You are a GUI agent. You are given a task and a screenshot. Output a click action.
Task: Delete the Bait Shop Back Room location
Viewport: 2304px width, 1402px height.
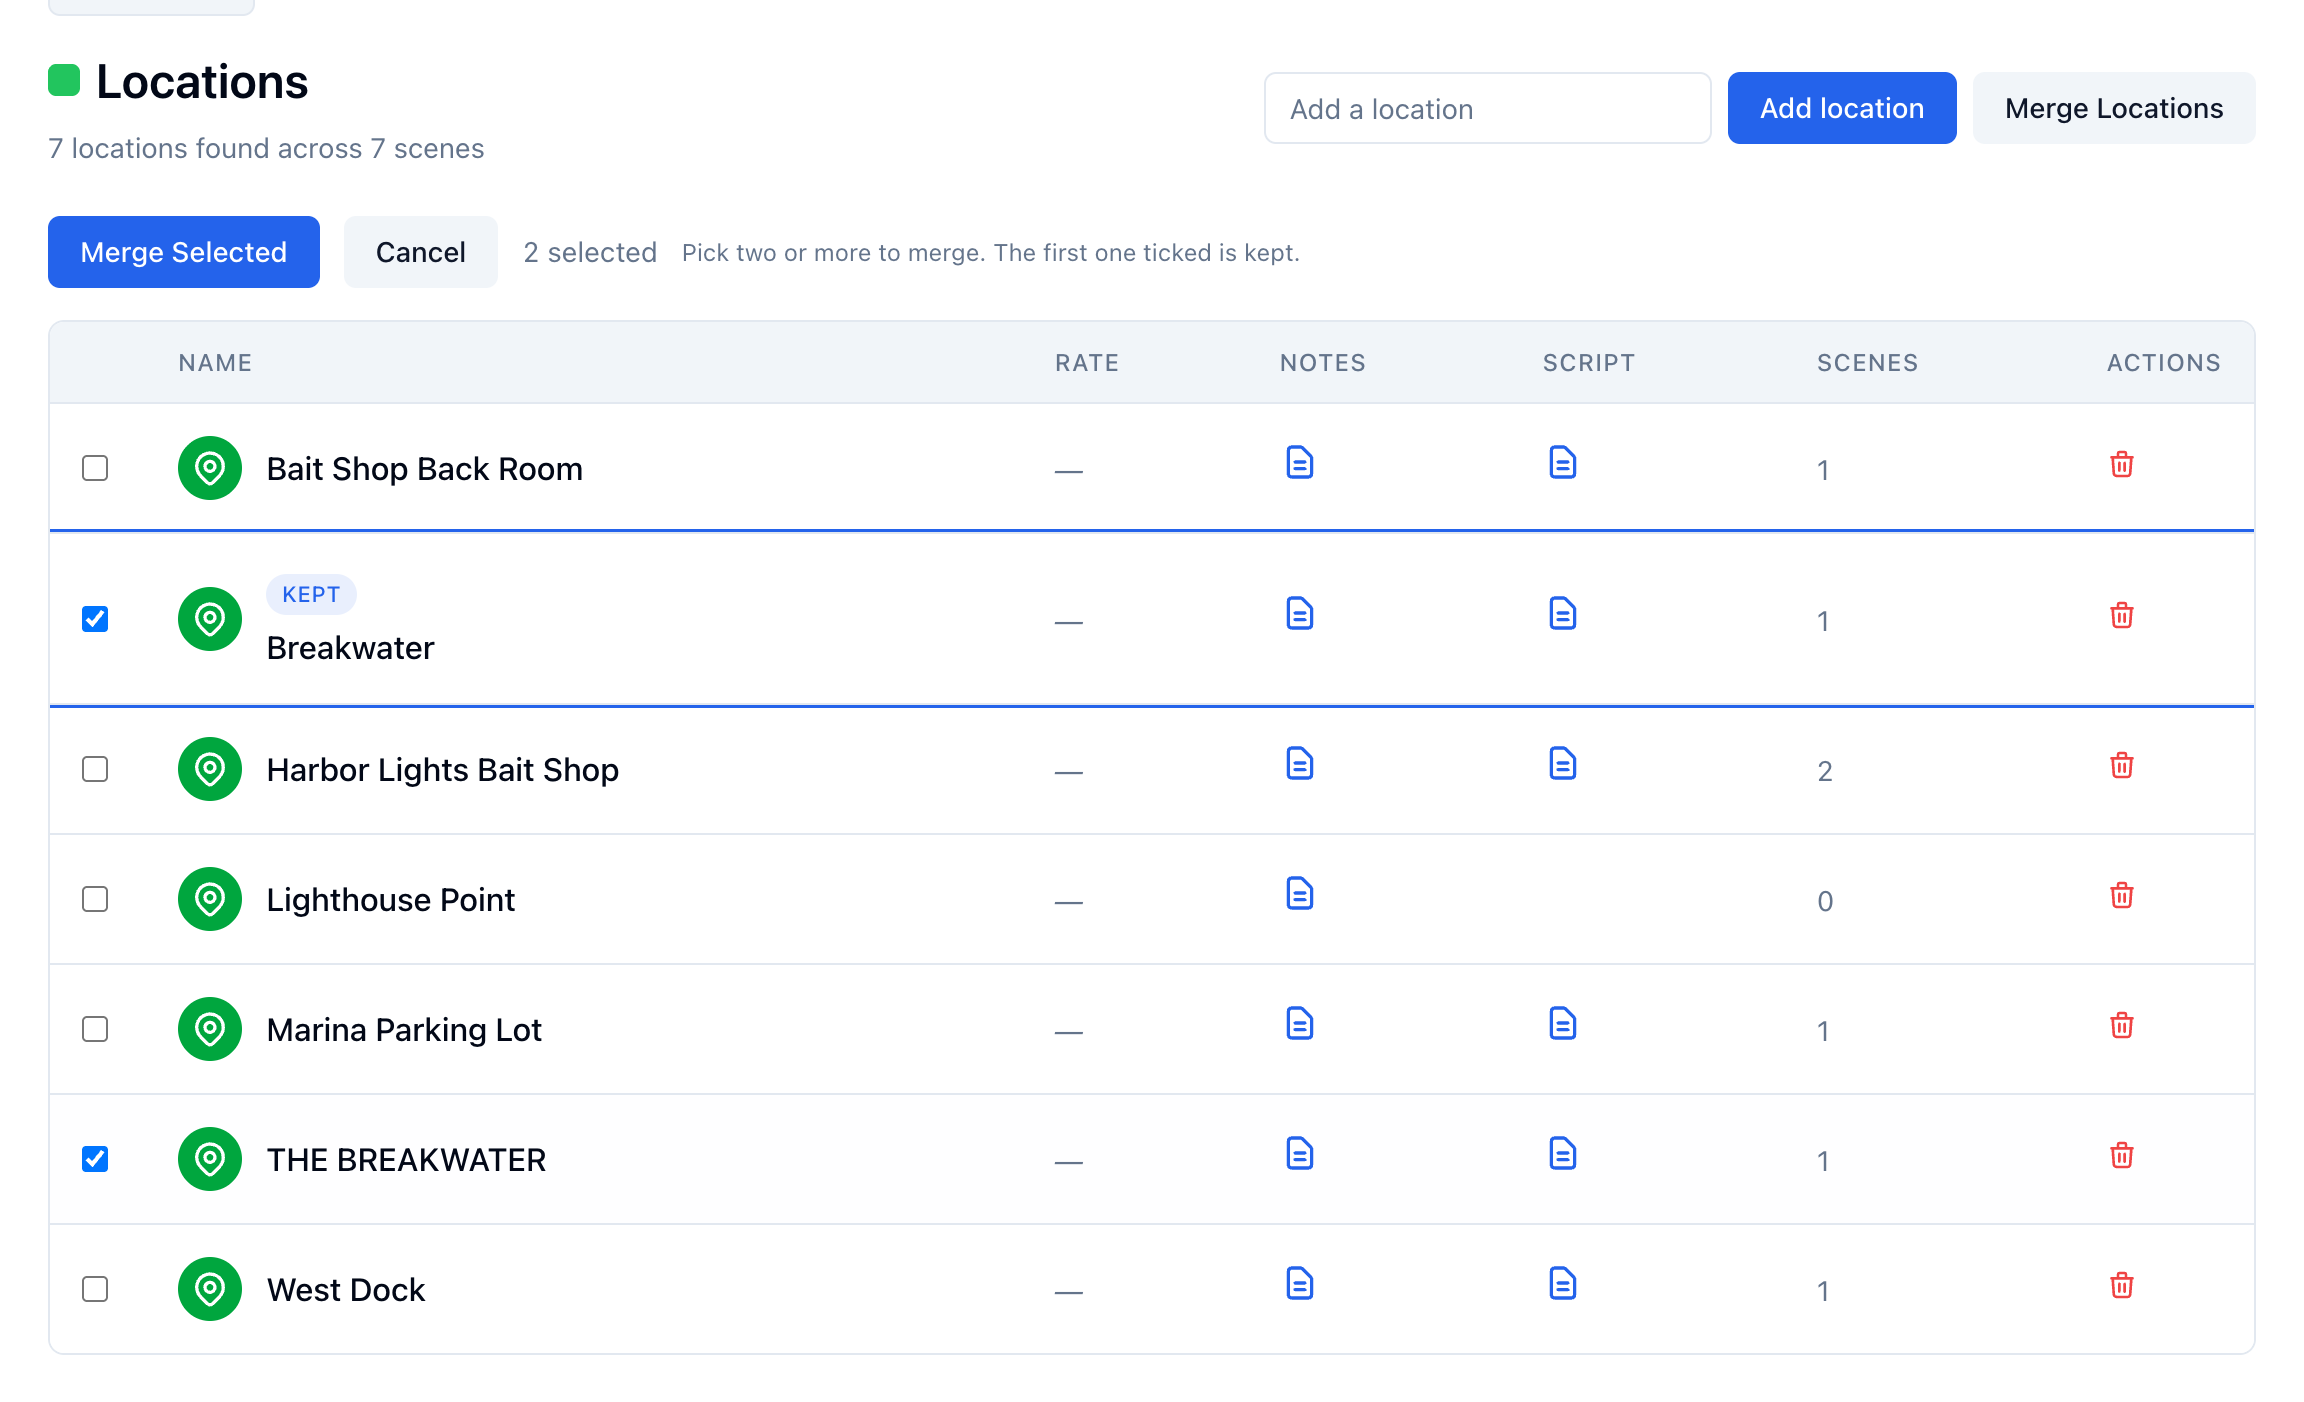(2121, 465)
